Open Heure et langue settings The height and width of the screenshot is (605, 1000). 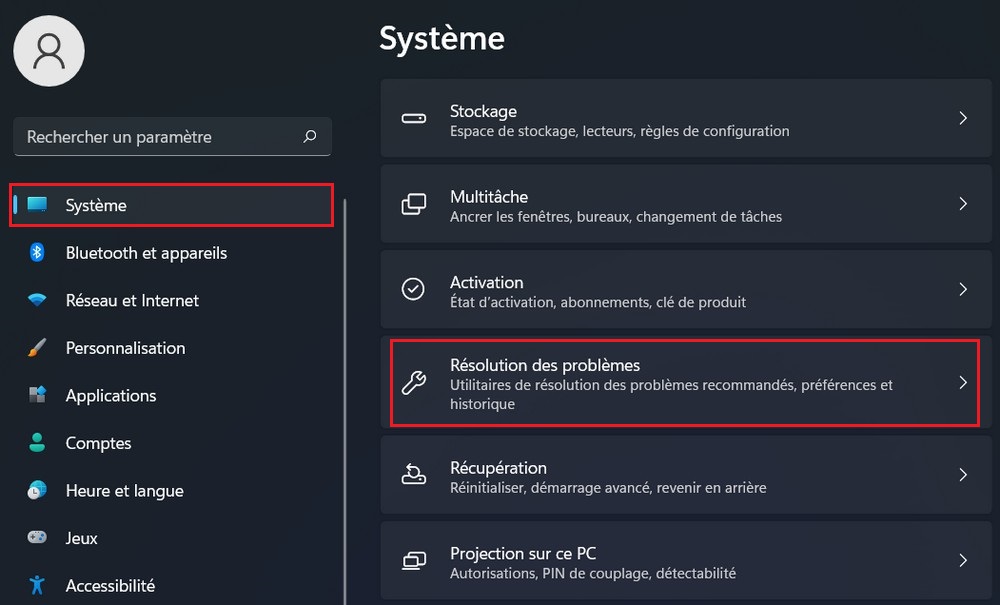(124, 491)
